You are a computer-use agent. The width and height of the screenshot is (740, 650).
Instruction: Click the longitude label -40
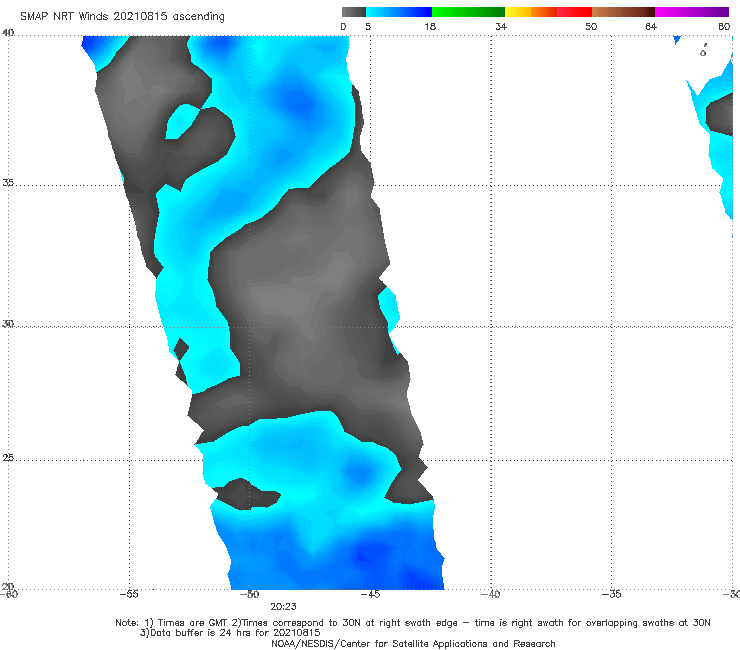(490, 594)
